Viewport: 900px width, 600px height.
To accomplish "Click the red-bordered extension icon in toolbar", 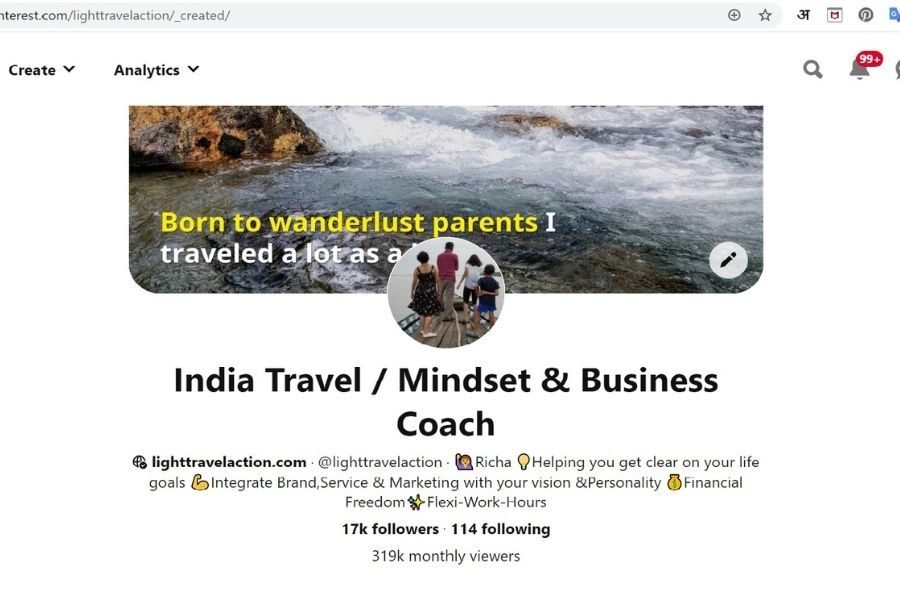I will coord(835,16).
